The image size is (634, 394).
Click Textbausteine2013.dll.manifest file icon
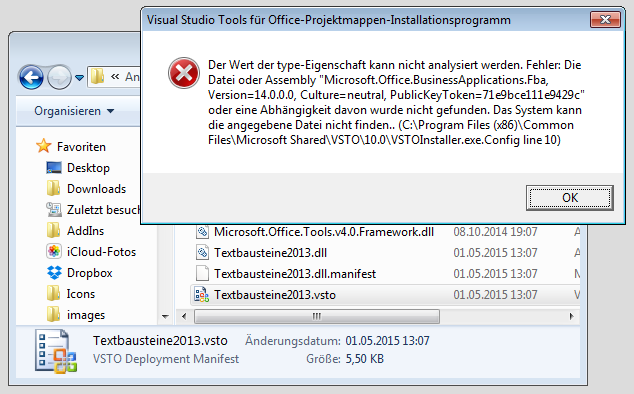(x=202, y=273)
